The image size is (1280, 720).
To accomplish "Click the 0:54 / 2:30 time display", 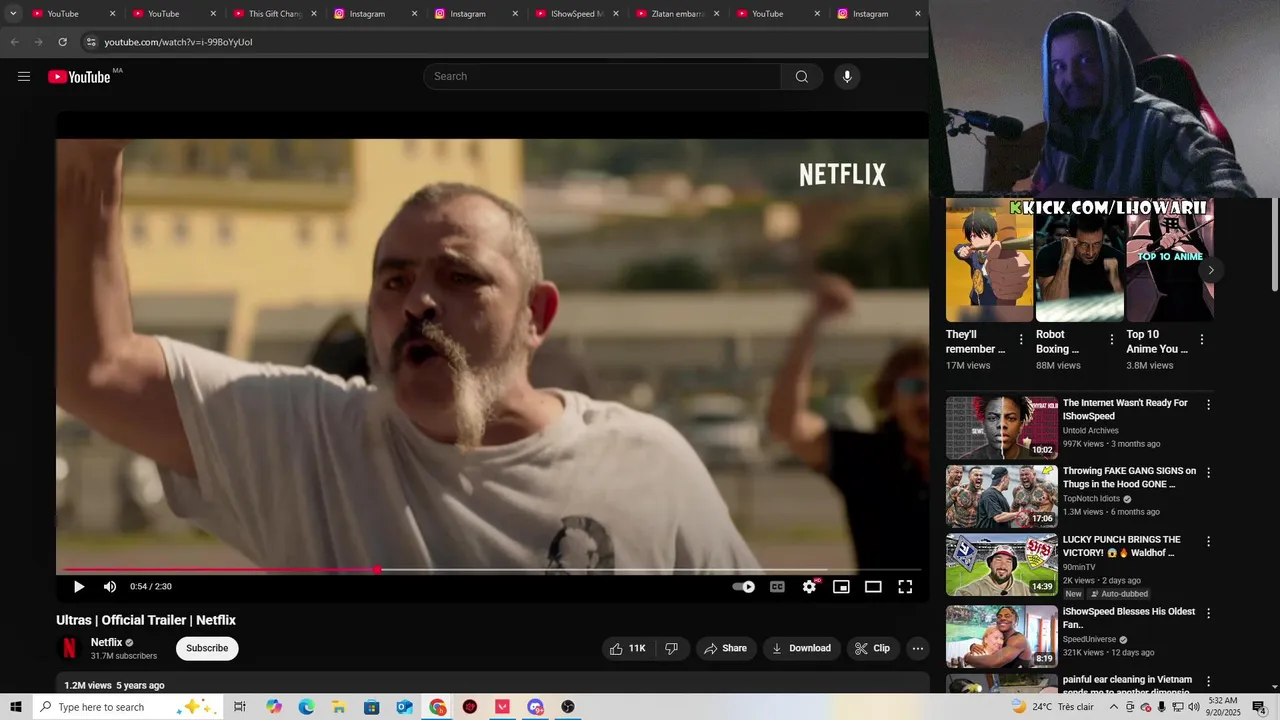I will point(151,587).
